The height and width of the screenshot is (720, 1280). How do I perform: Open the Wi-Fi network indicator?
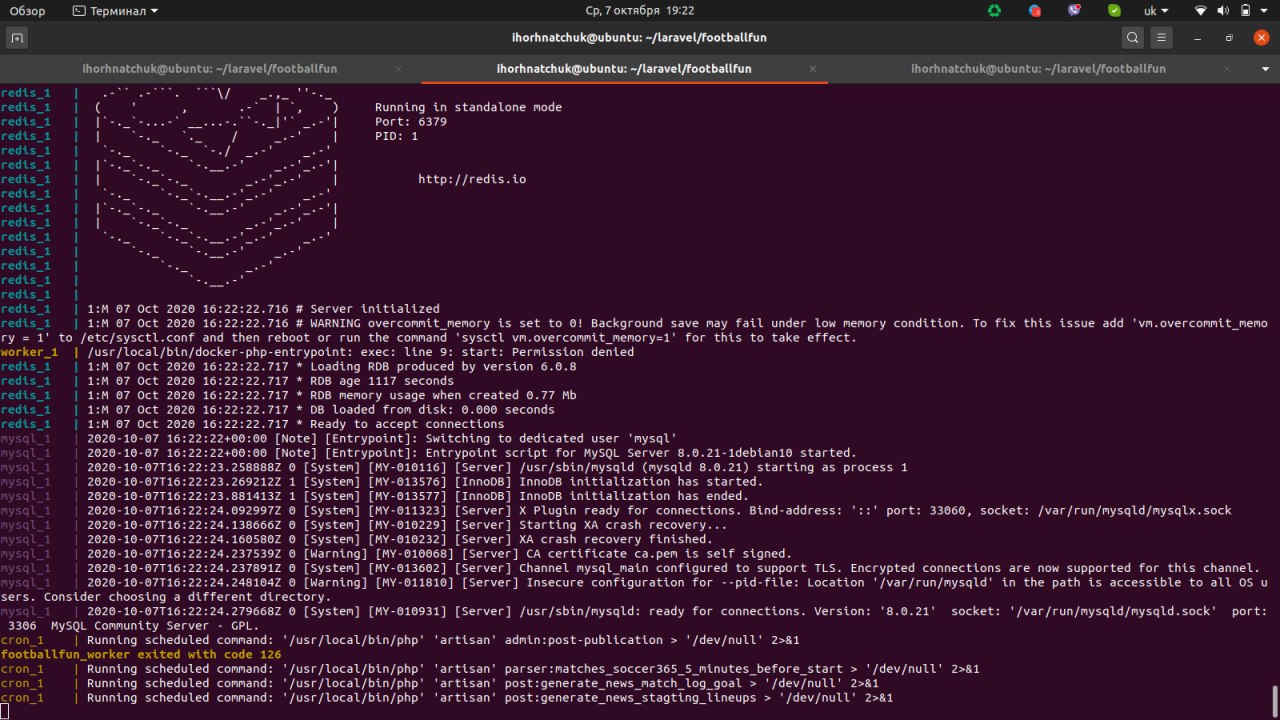[1201, 11]
